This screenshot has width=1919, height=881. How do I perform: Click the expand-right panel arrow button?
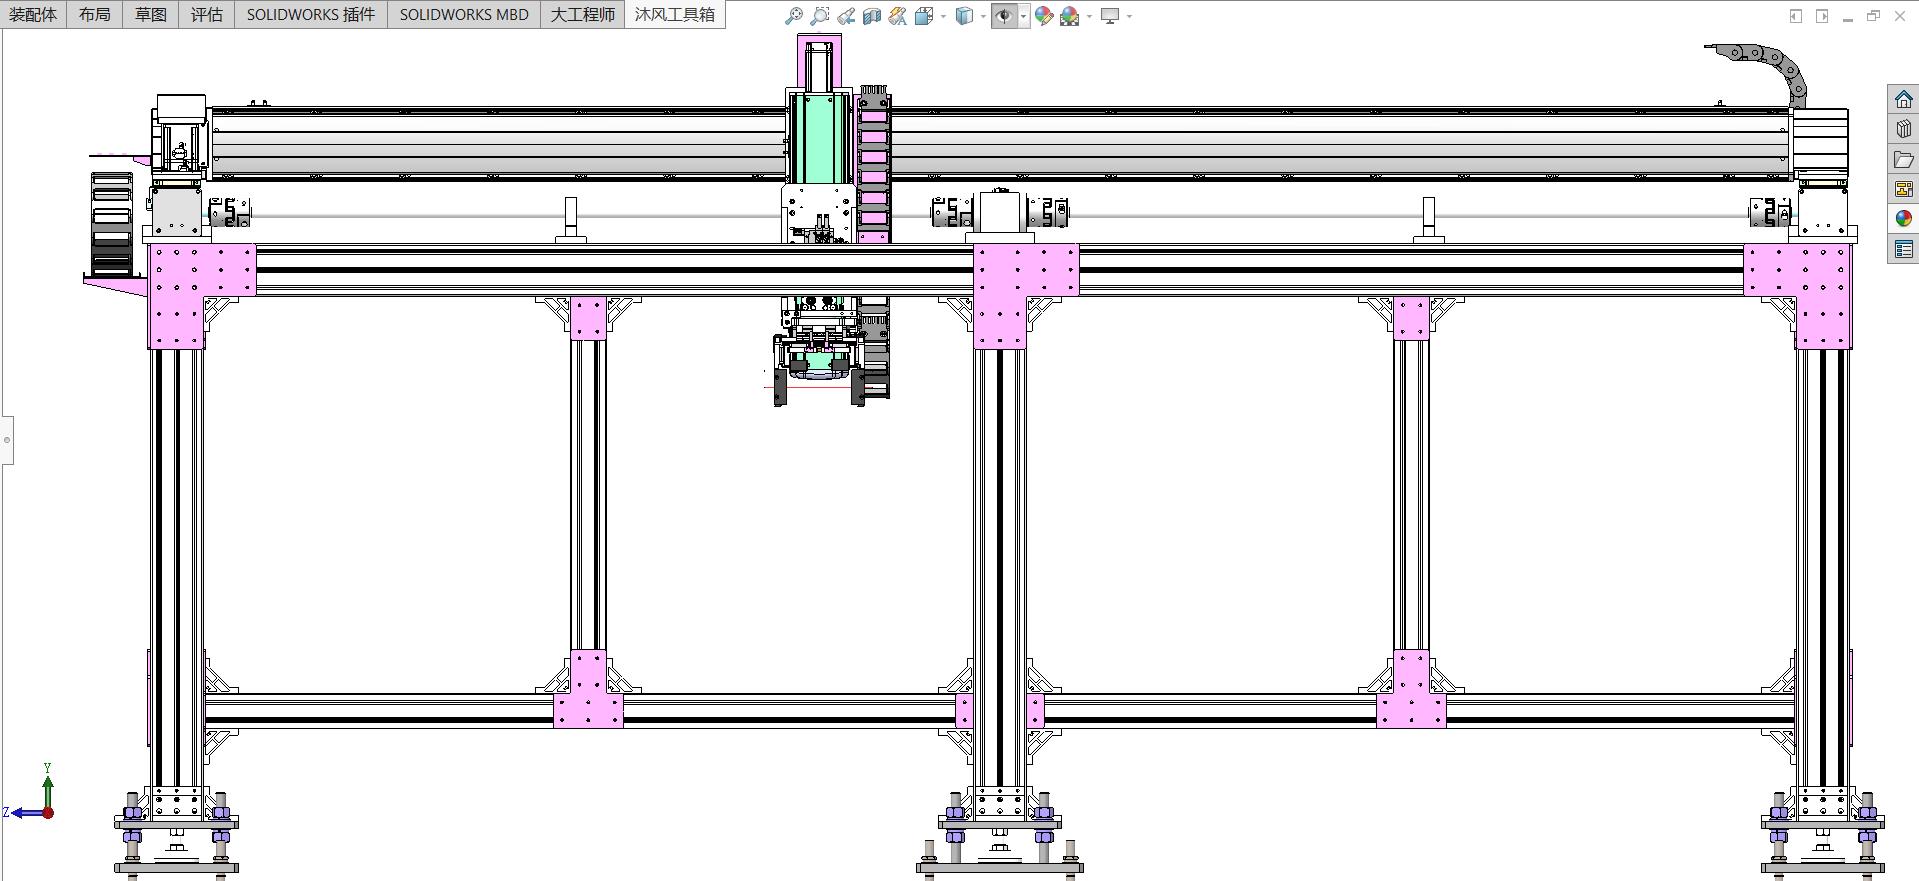pos(1822,16)
